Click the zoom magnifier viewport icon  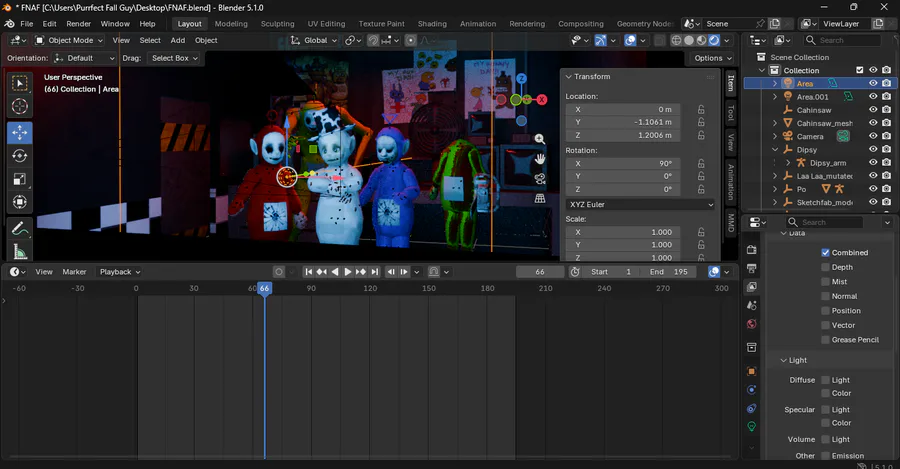pyautogui.click(x=540, y=140)
